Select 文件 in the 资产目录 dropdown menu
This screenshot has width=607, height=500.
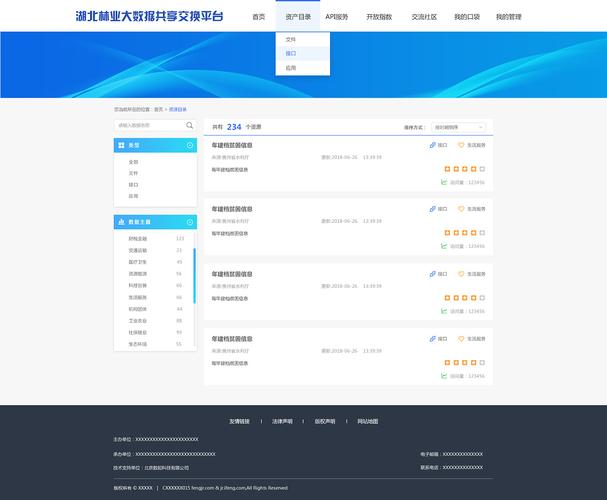point(303,39)
